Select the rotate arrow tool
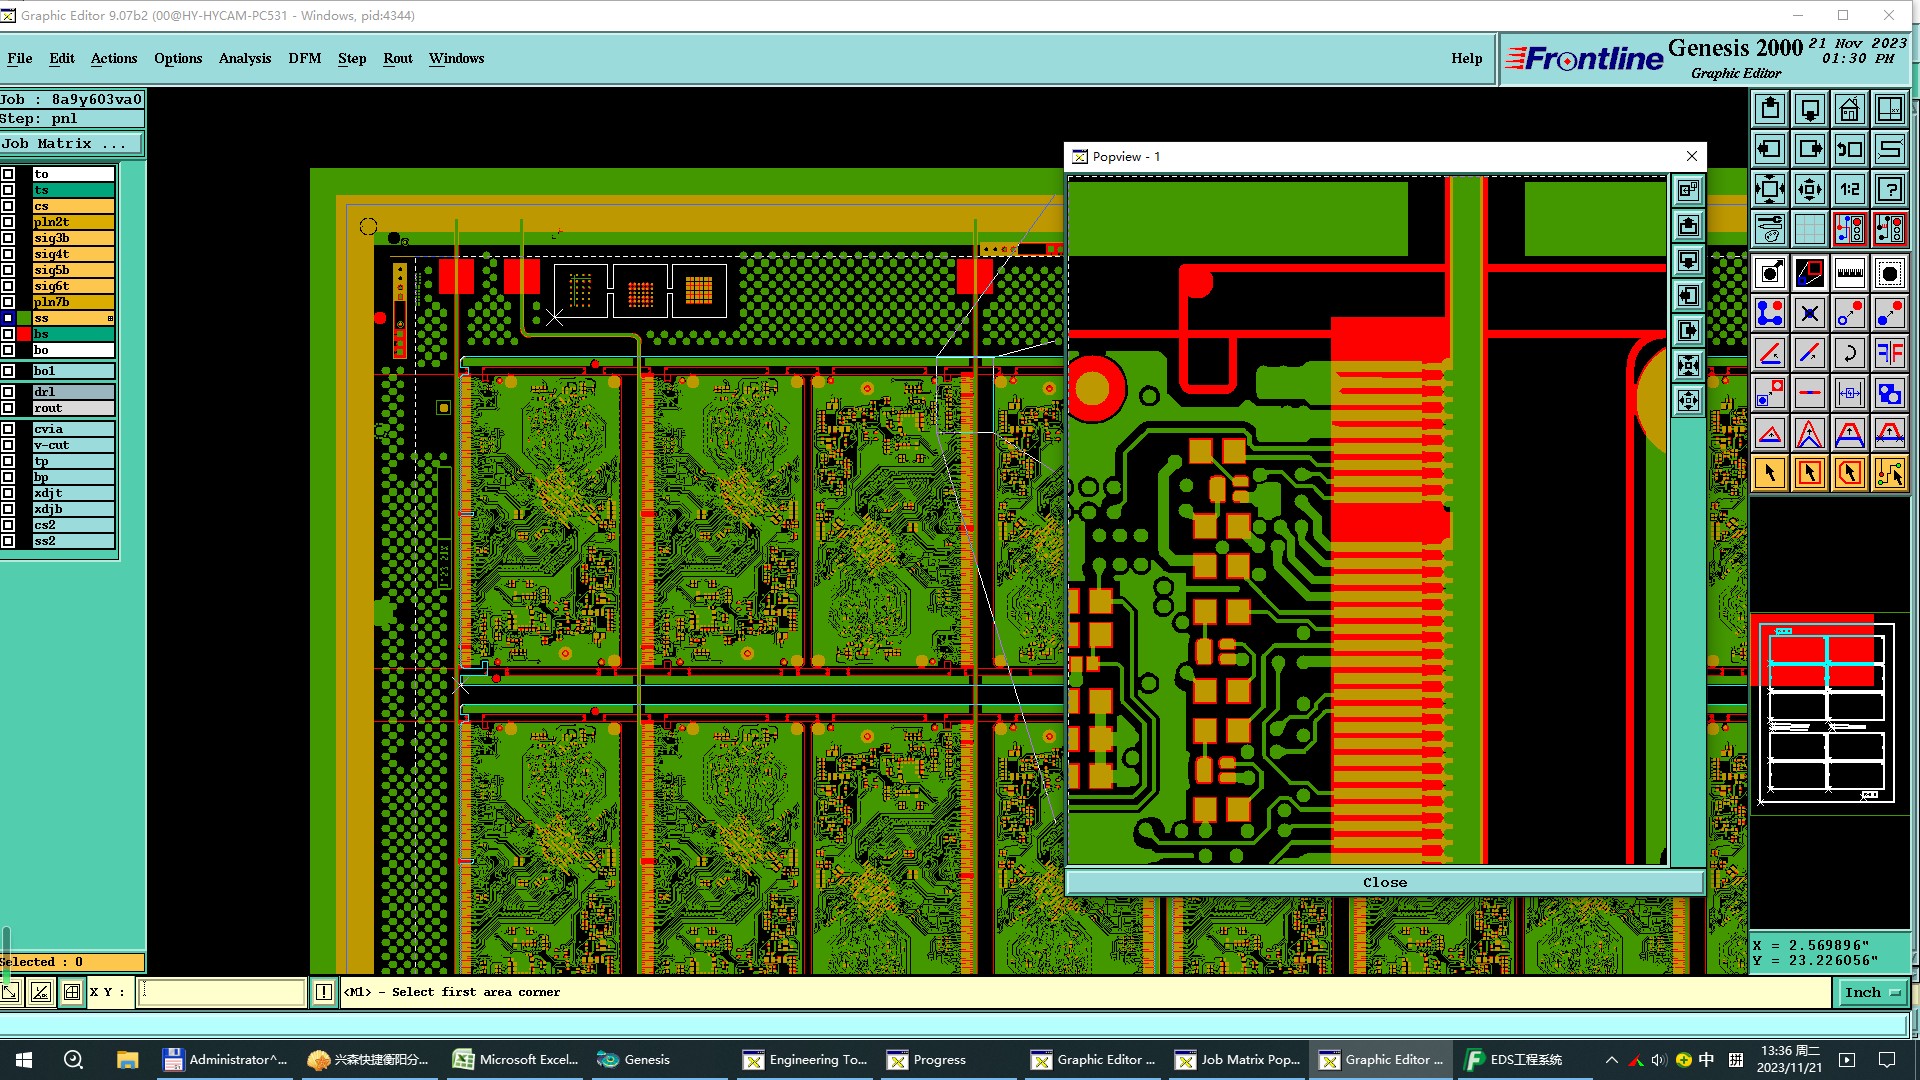Viewport: 1920px width, 1080px height. coord(1849,353)
